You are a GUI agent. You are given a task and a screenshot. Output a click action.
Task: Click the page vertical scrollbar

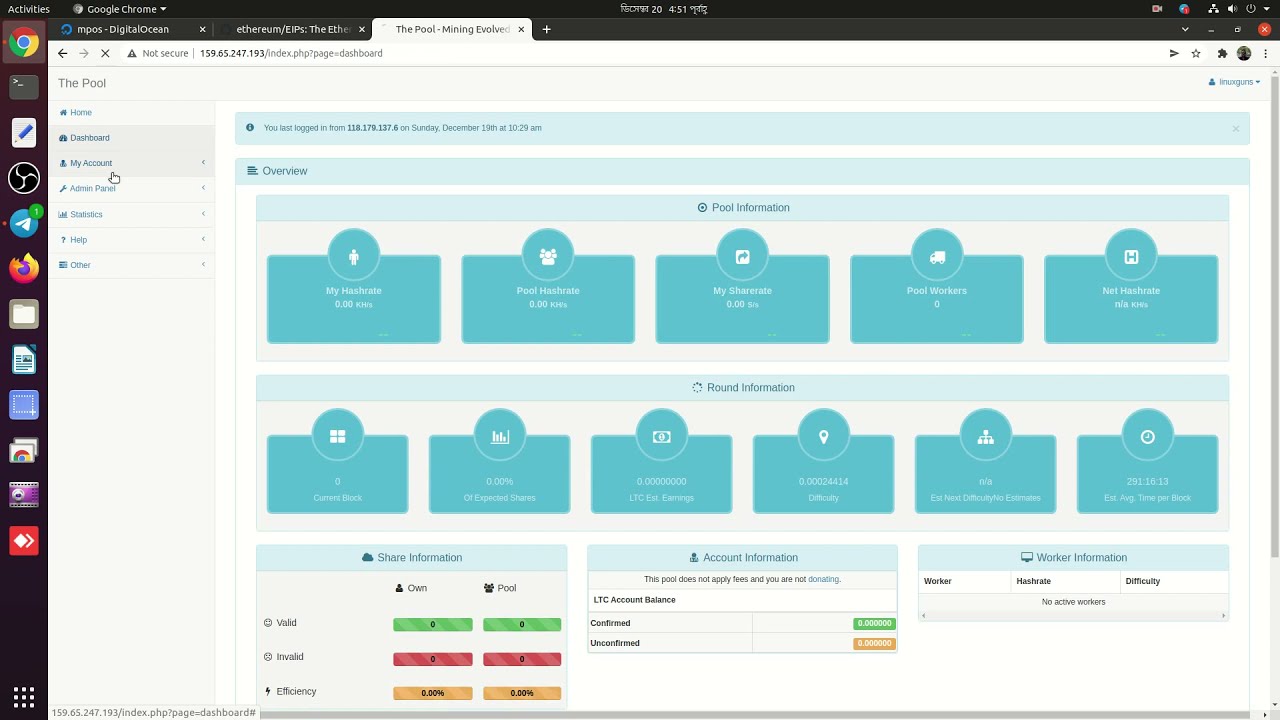click(1274, 316)
